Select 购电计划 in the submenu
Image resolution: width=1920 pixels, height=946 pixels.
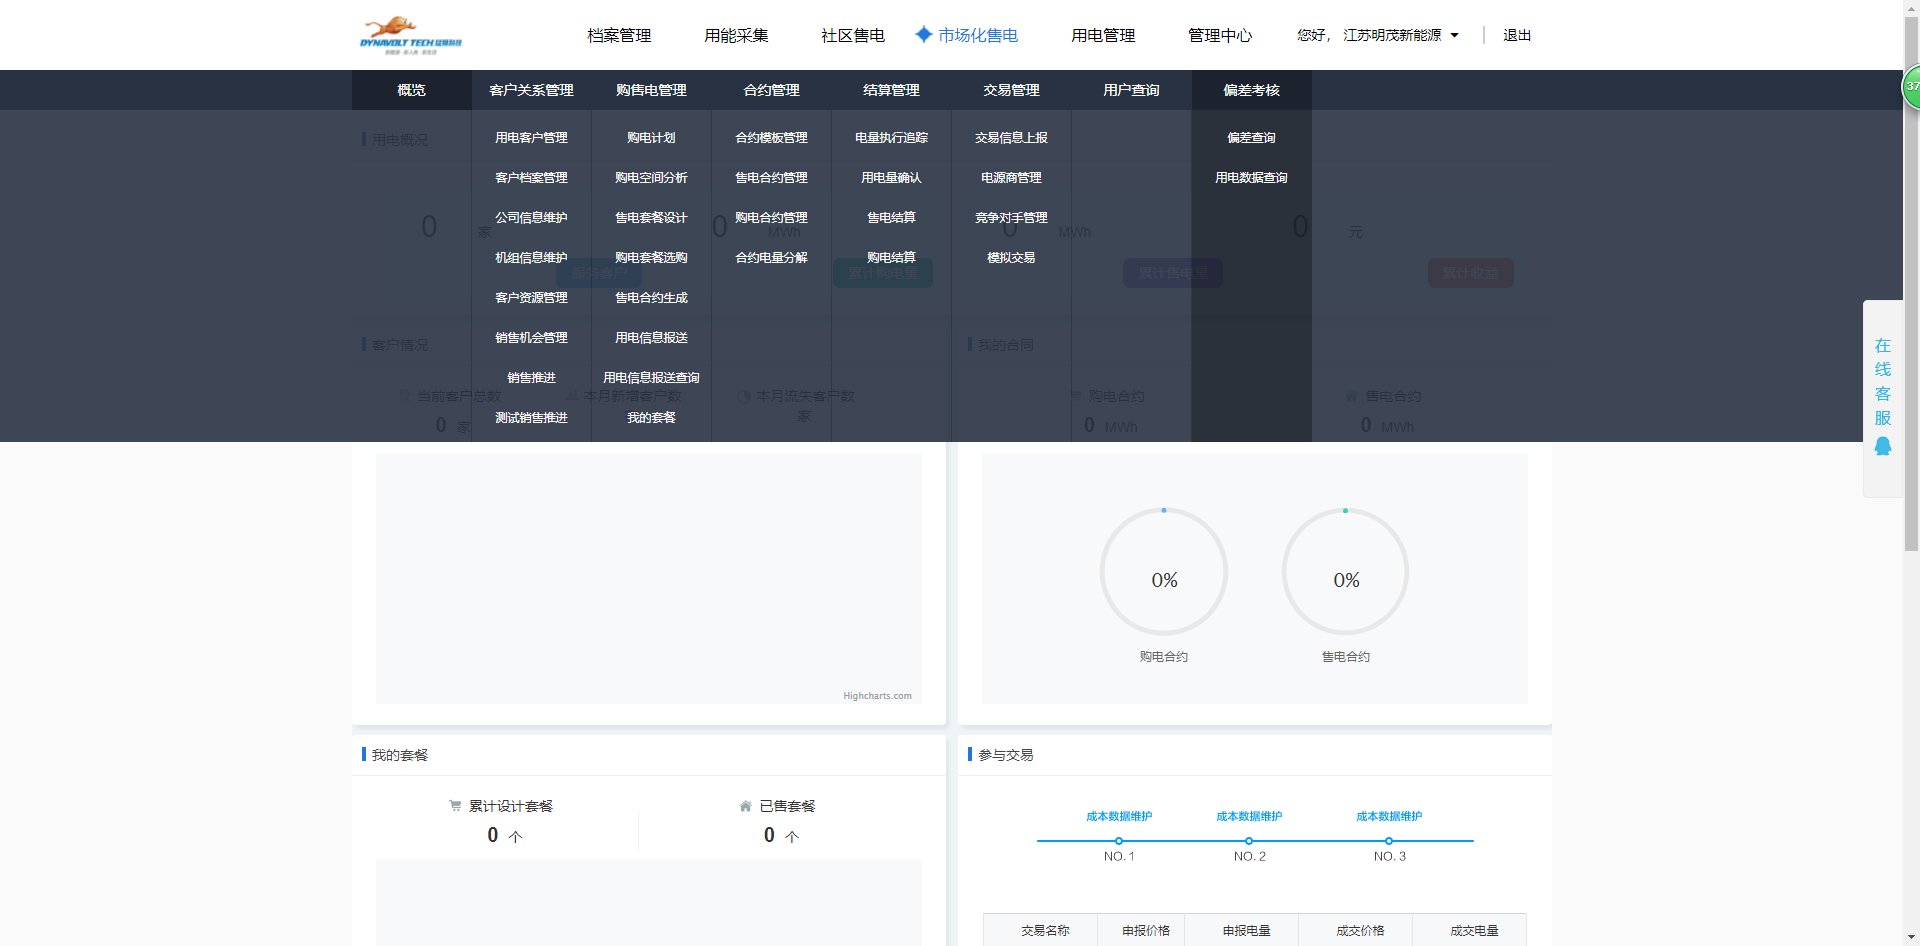[651, 138]
